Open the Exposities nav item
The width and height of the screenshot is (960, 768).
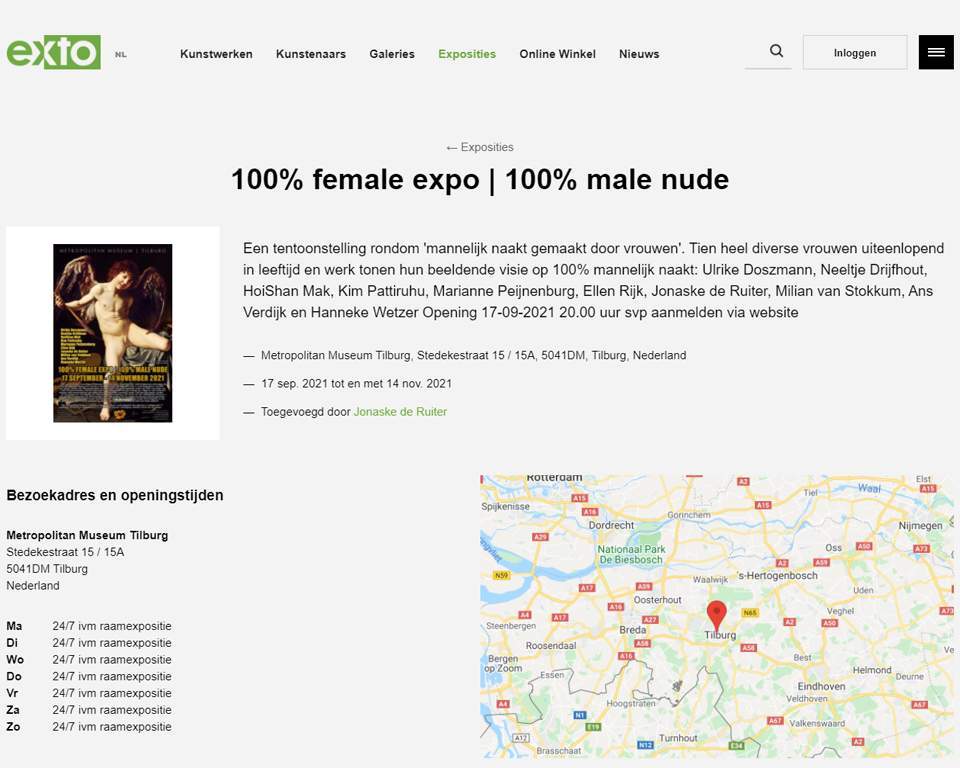(x=467, y=54)
